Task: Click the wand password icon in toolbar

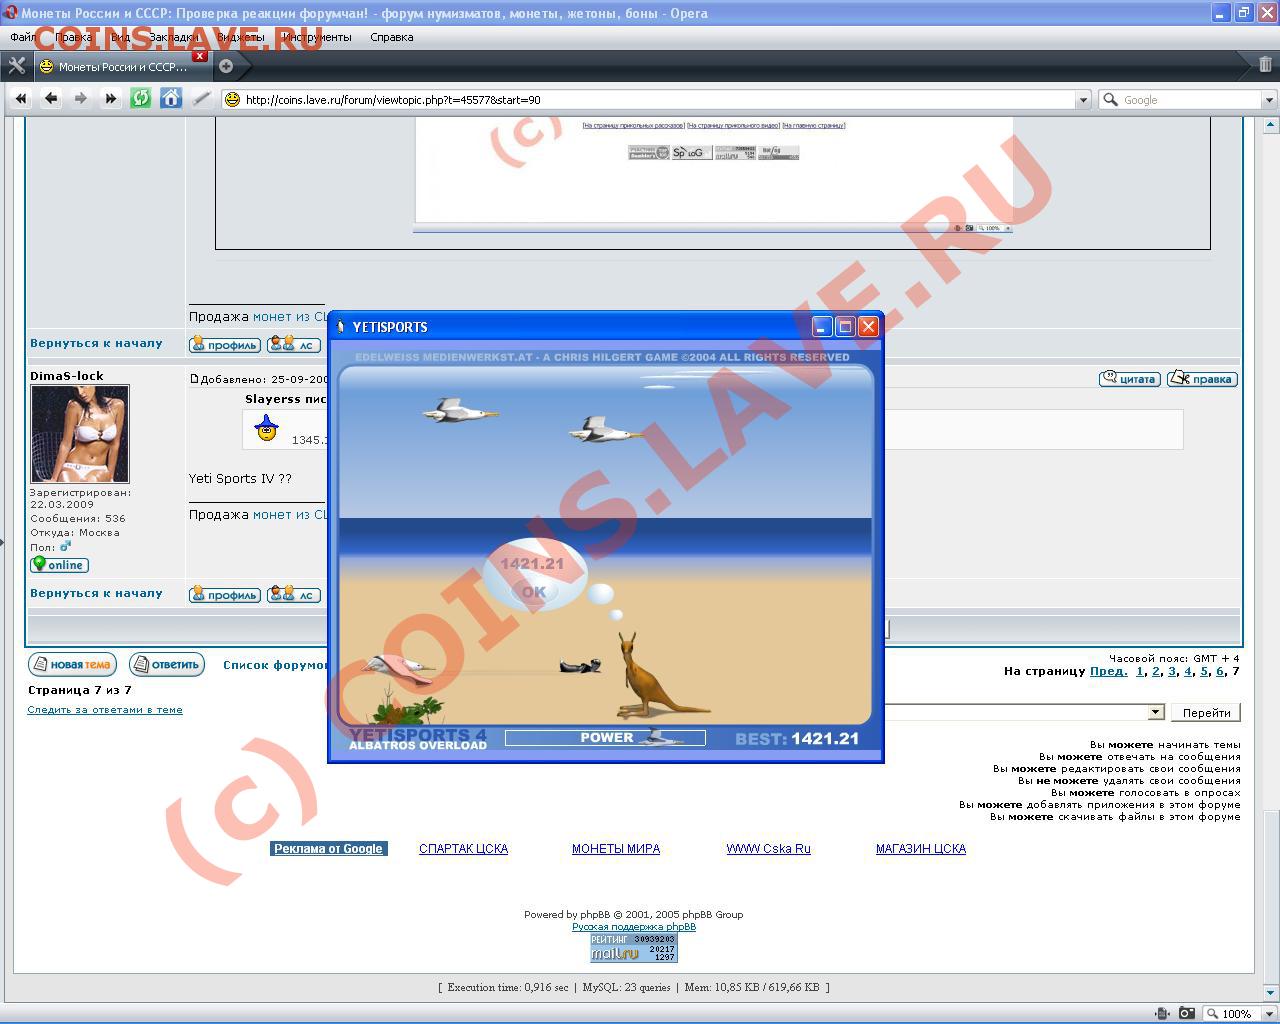Action: (x=201, y=99)
